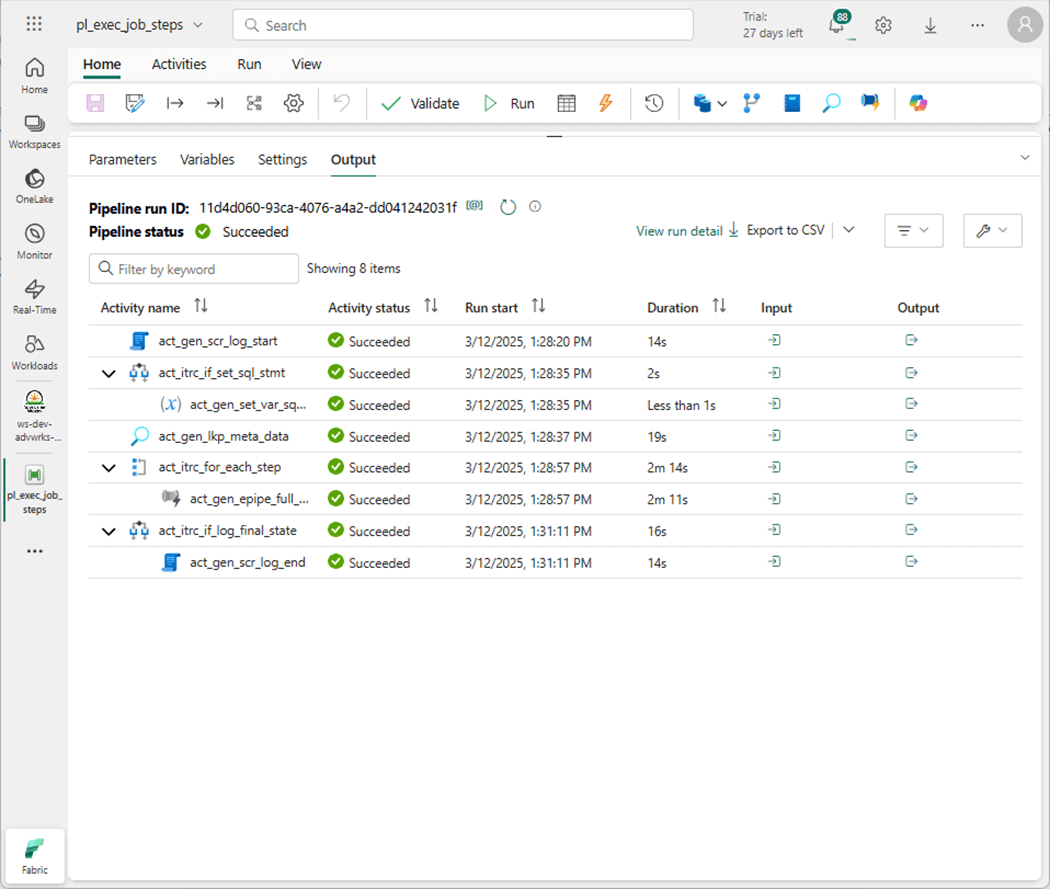Click the refresh icon beside pipeline run ID

point(507,207)
